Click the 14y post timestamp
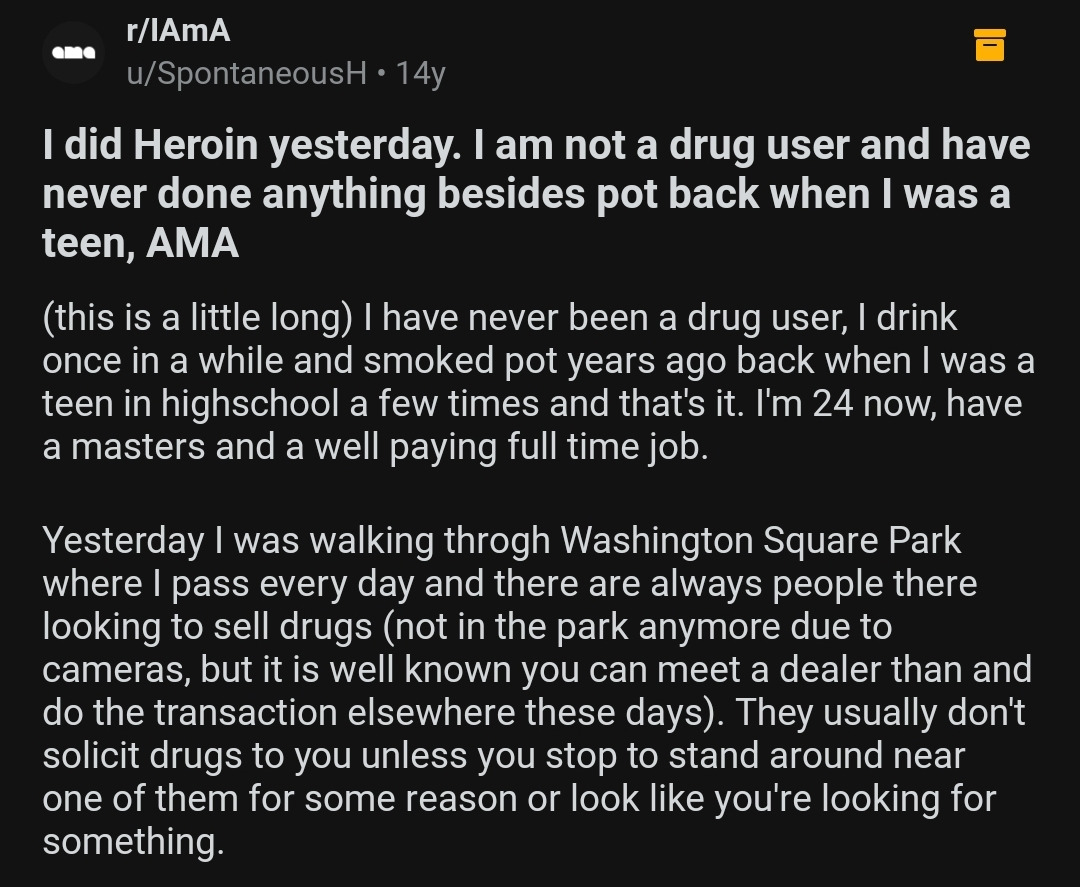1080x887 pixels. 420,73
